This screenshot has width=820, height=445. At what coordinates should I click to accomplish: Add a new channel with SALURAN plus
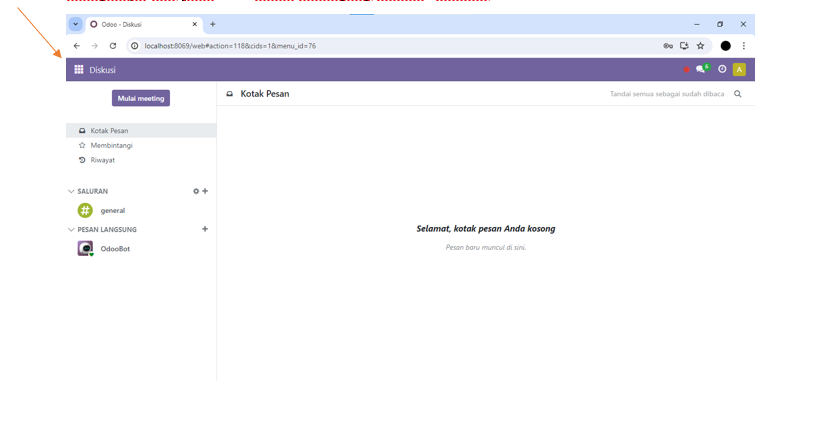pos(205,191)
